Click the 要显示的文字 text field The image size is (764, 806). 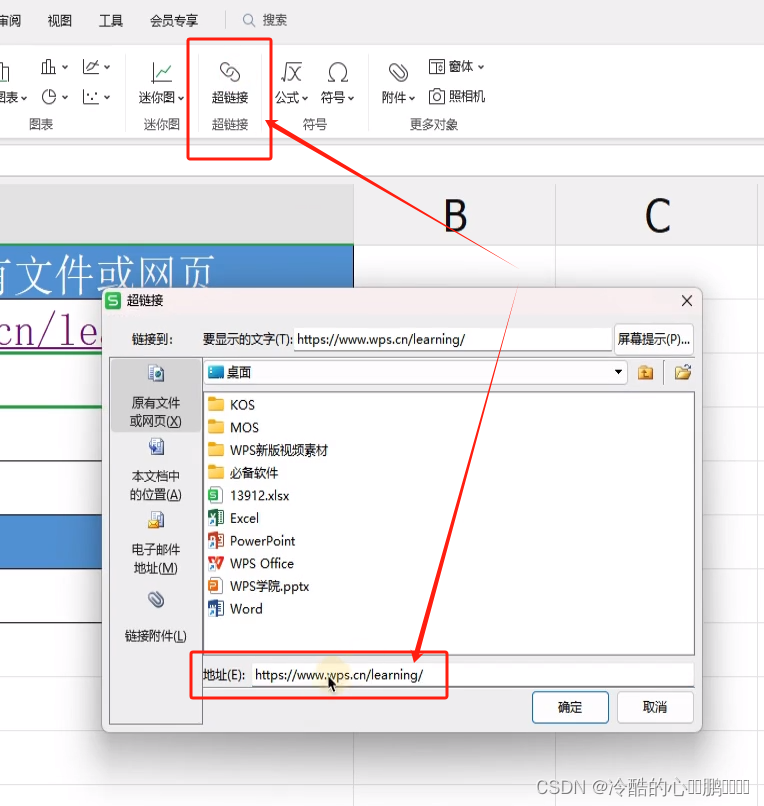453,339
